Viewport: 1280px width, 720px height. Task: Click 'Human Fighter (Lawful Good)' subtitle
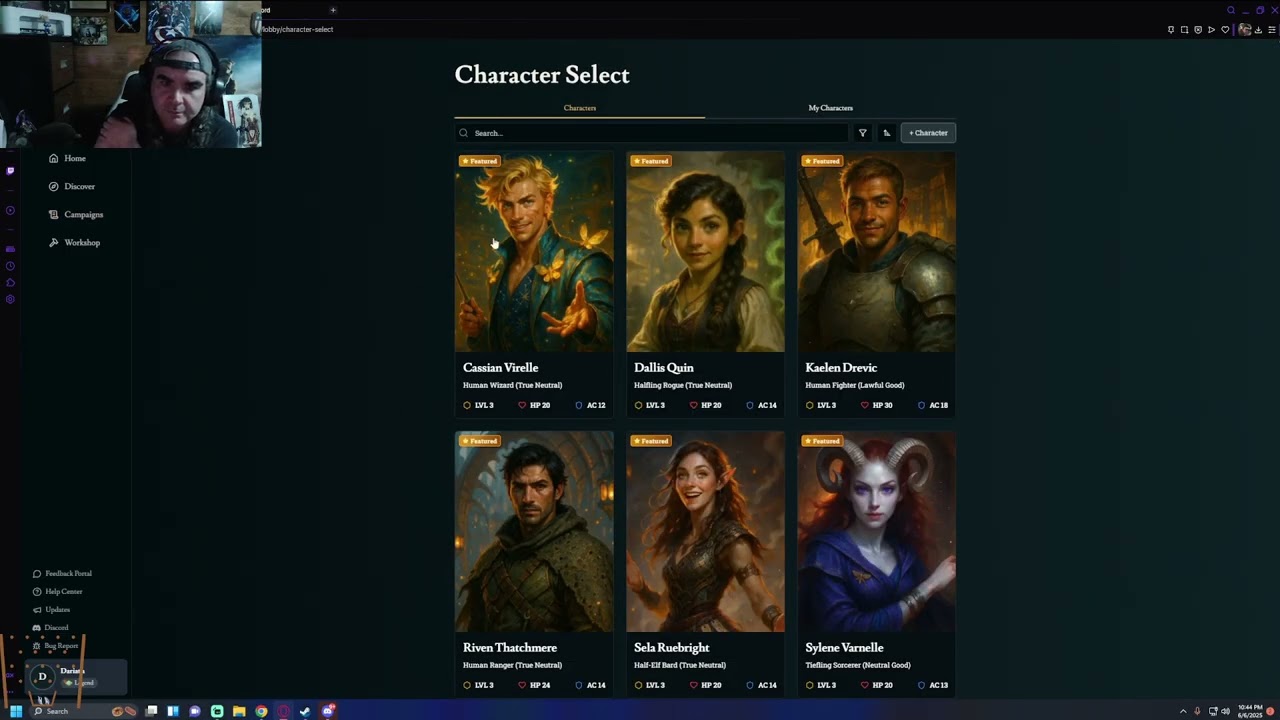coord(854,385)
